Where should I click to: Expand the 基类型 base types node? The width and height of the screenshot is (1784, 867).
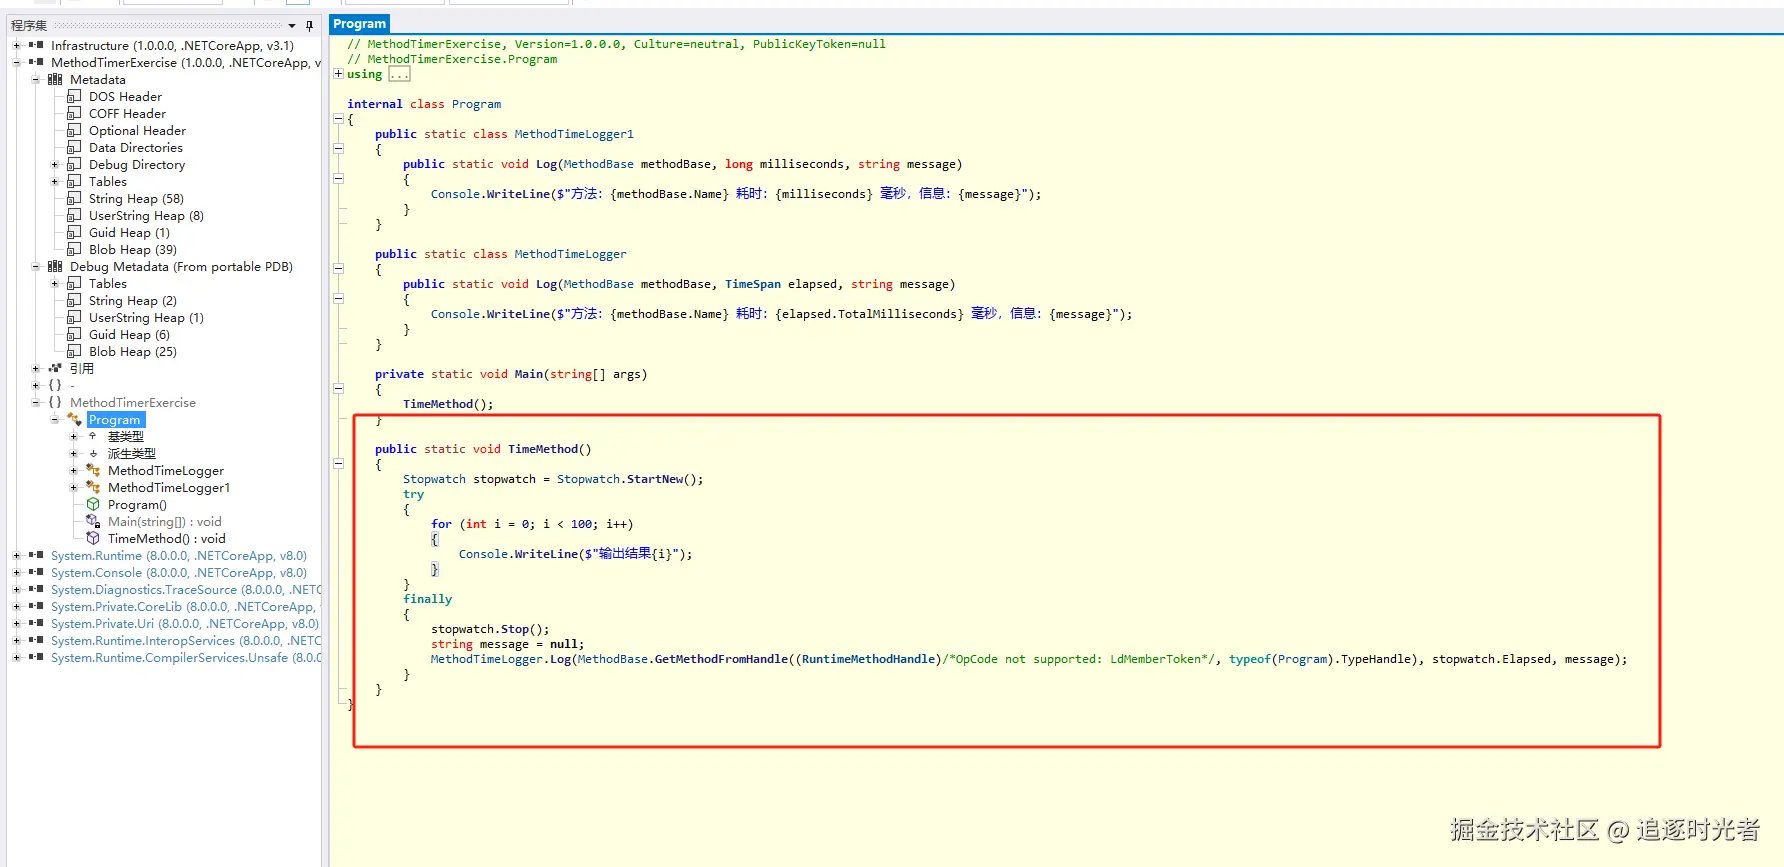tap(73, 436)
